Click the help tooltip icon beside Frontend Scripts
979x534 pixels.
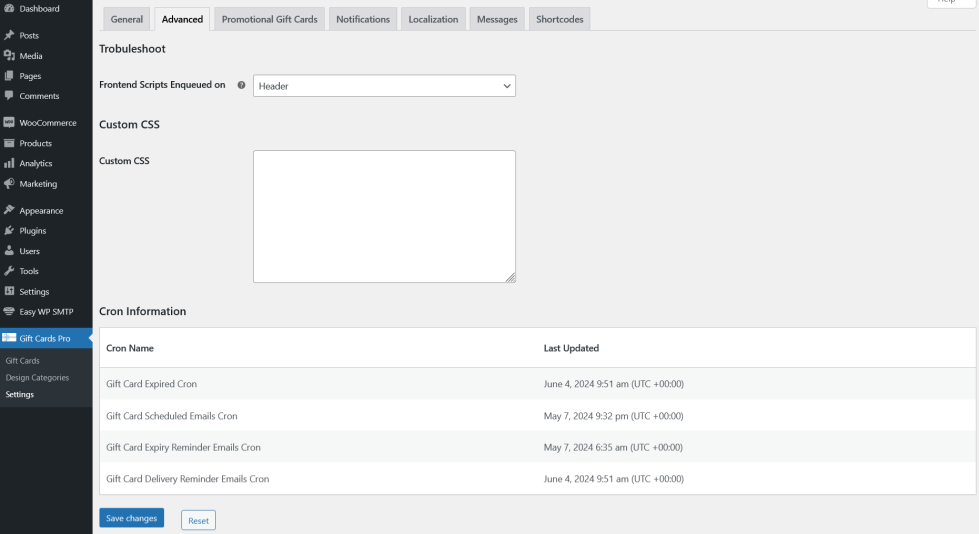[x=241, y=86]
